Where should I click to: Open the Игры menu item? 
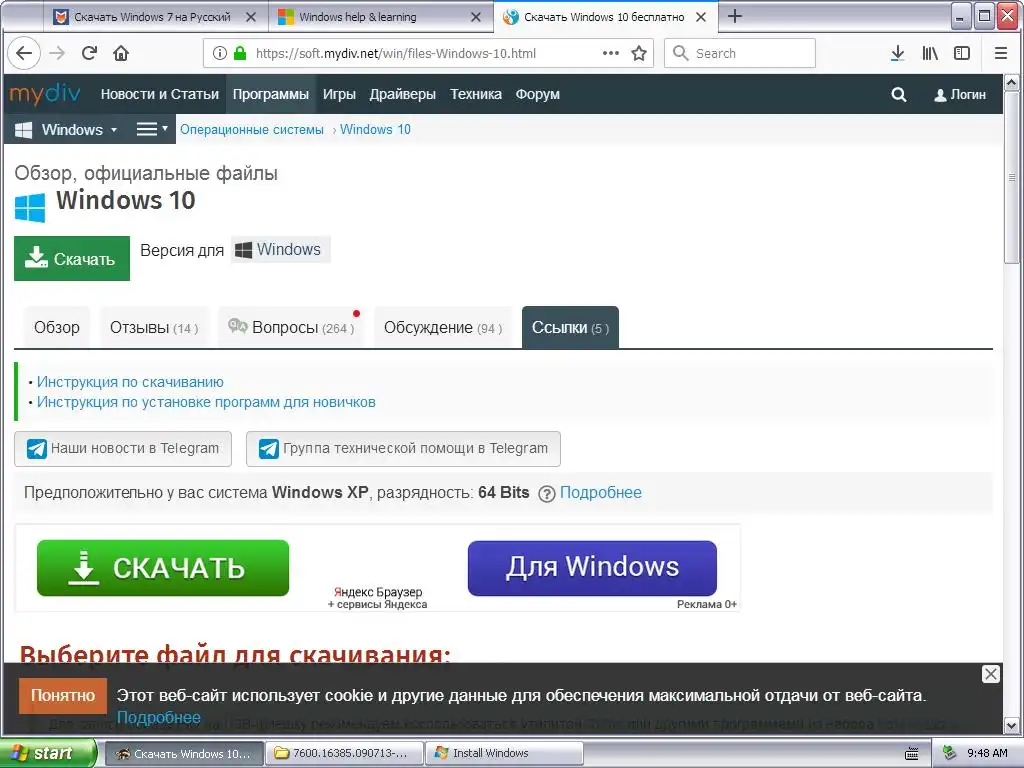pos(339,94)
